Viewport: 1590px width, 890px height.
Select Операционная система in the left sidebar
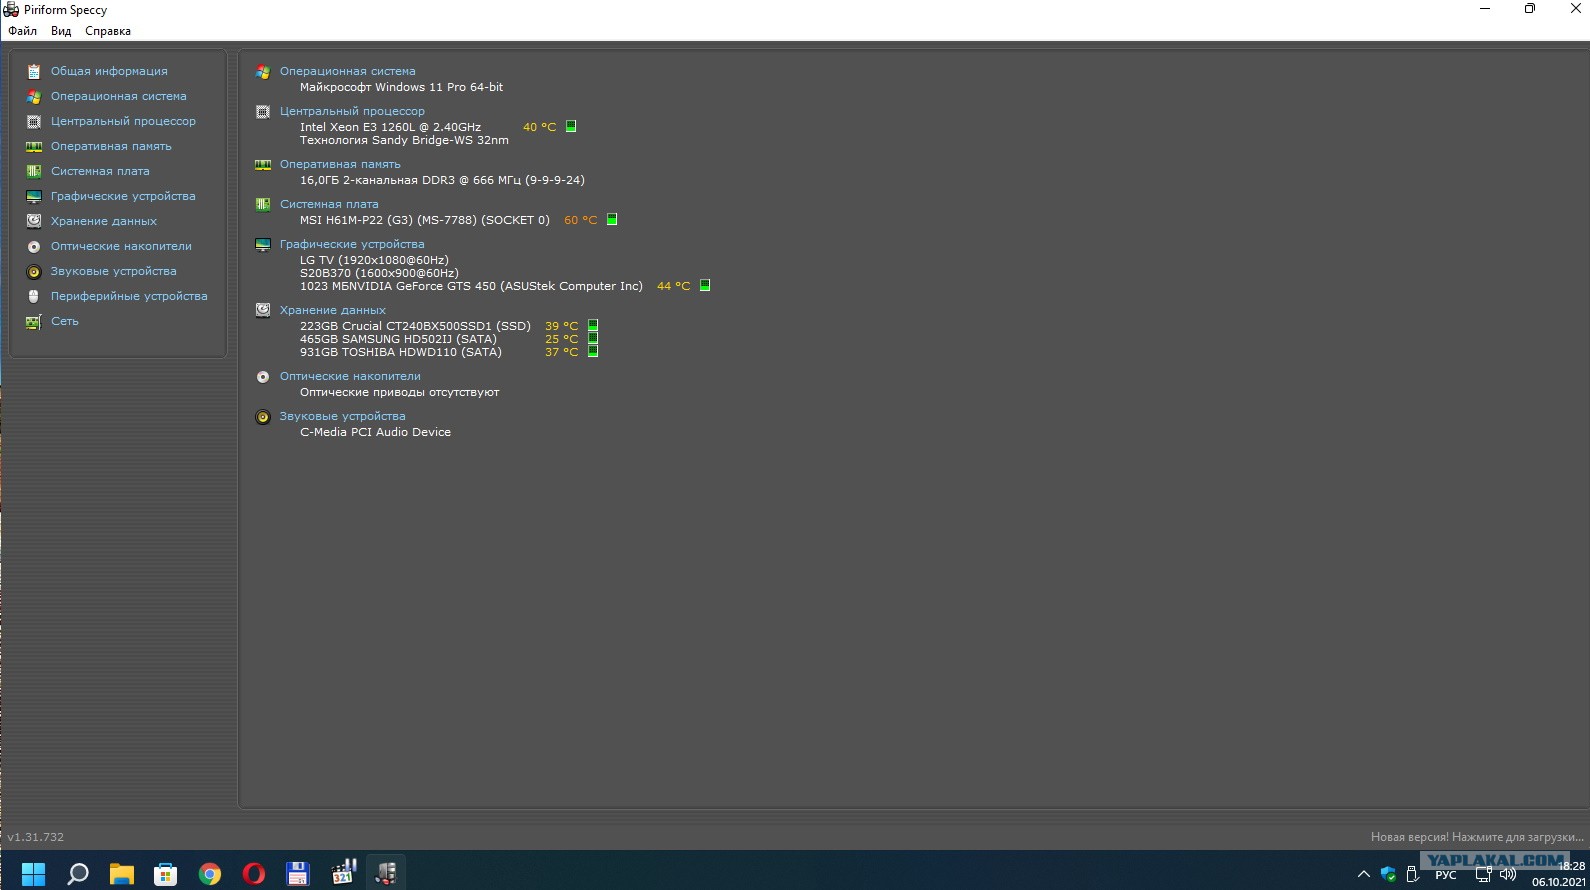[118, 96]
